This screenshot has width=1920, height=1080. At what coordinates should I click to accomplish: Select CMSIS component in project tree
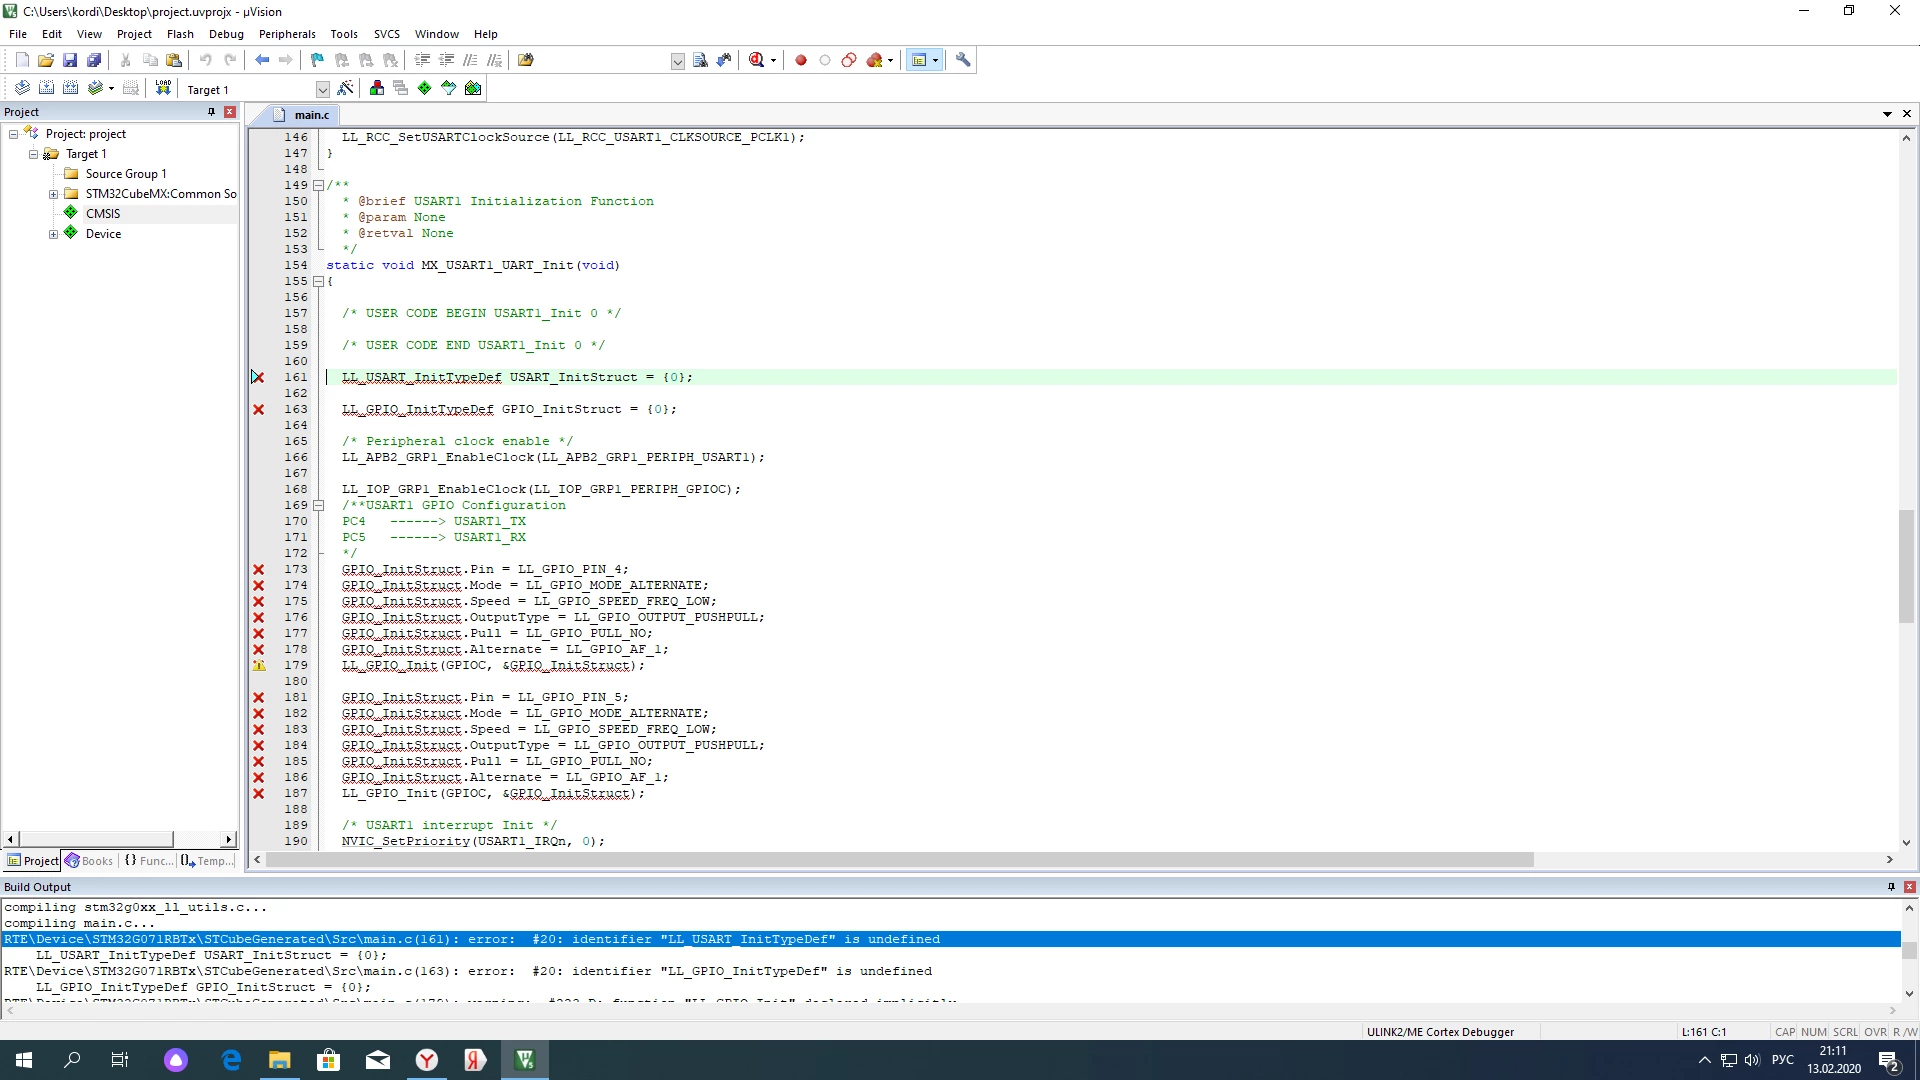tap(102, 213)
